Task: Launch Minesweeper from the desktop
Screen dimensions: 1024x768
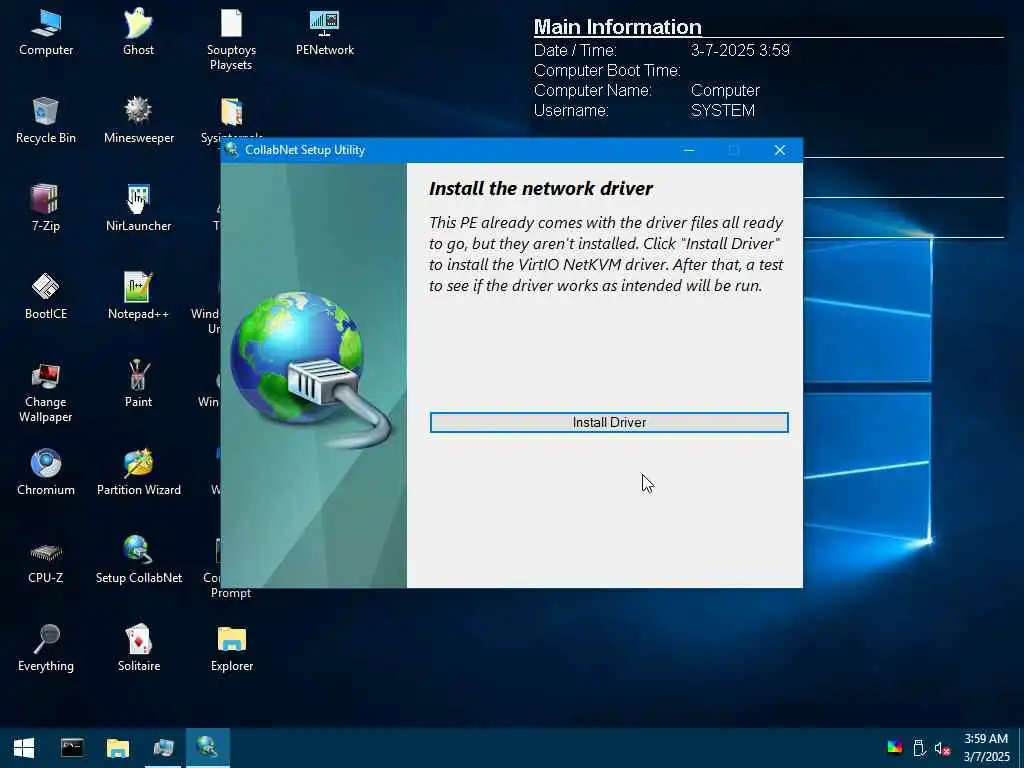Action: [x=138, y=121]
